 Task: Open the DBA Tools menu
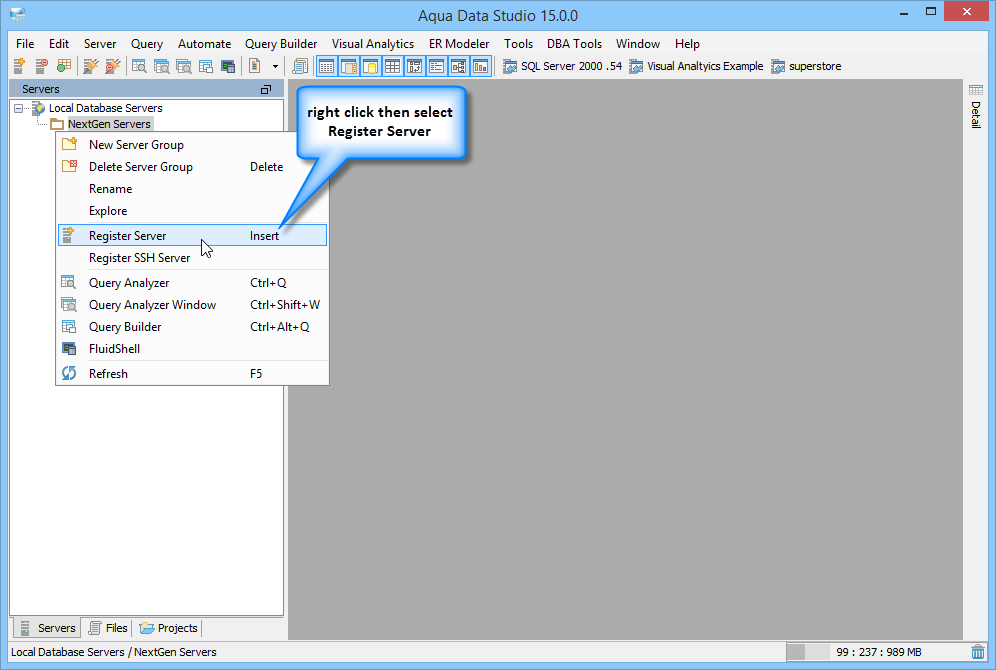coord(574,44)
